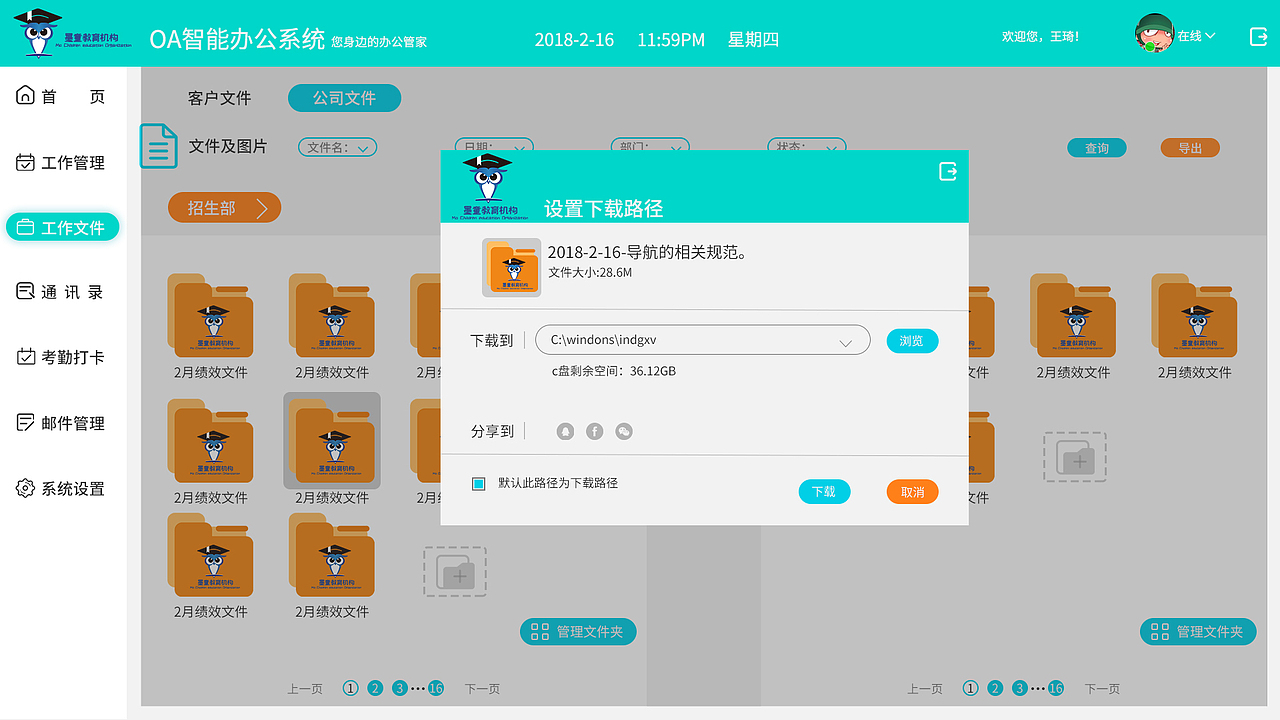Jump to page 16 in pagination
Viewport: 1280px width, 720px height.
tap(436, 688)
